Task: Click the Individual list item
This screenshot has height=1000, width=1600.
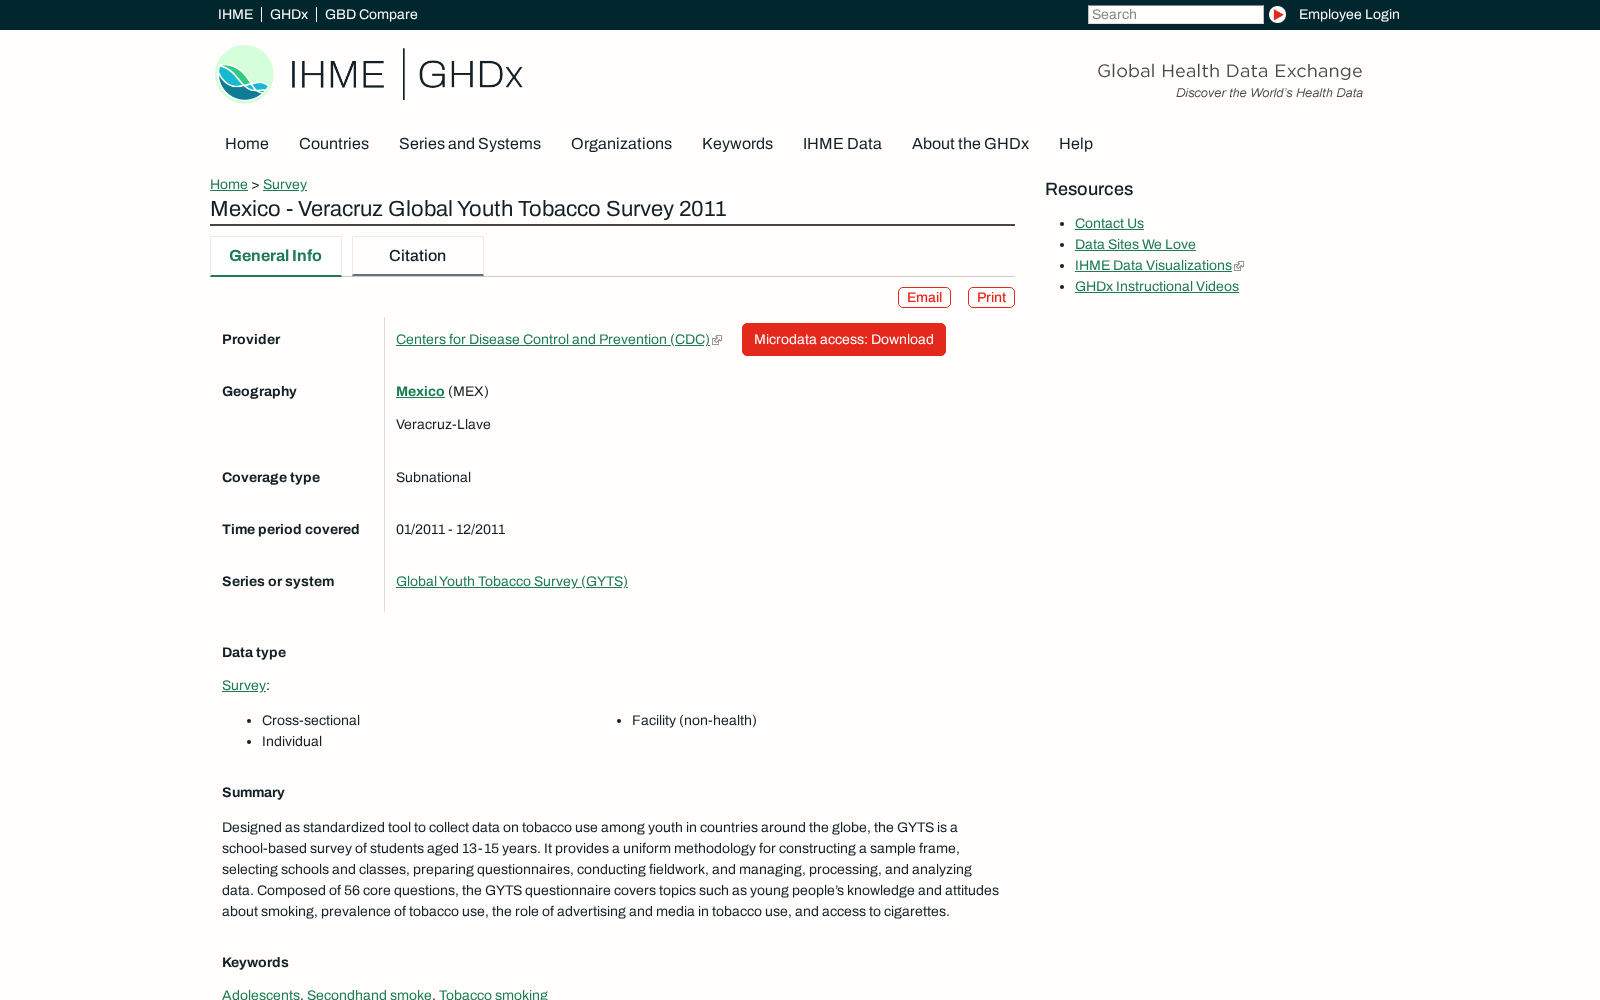Action: click(292, 742)
